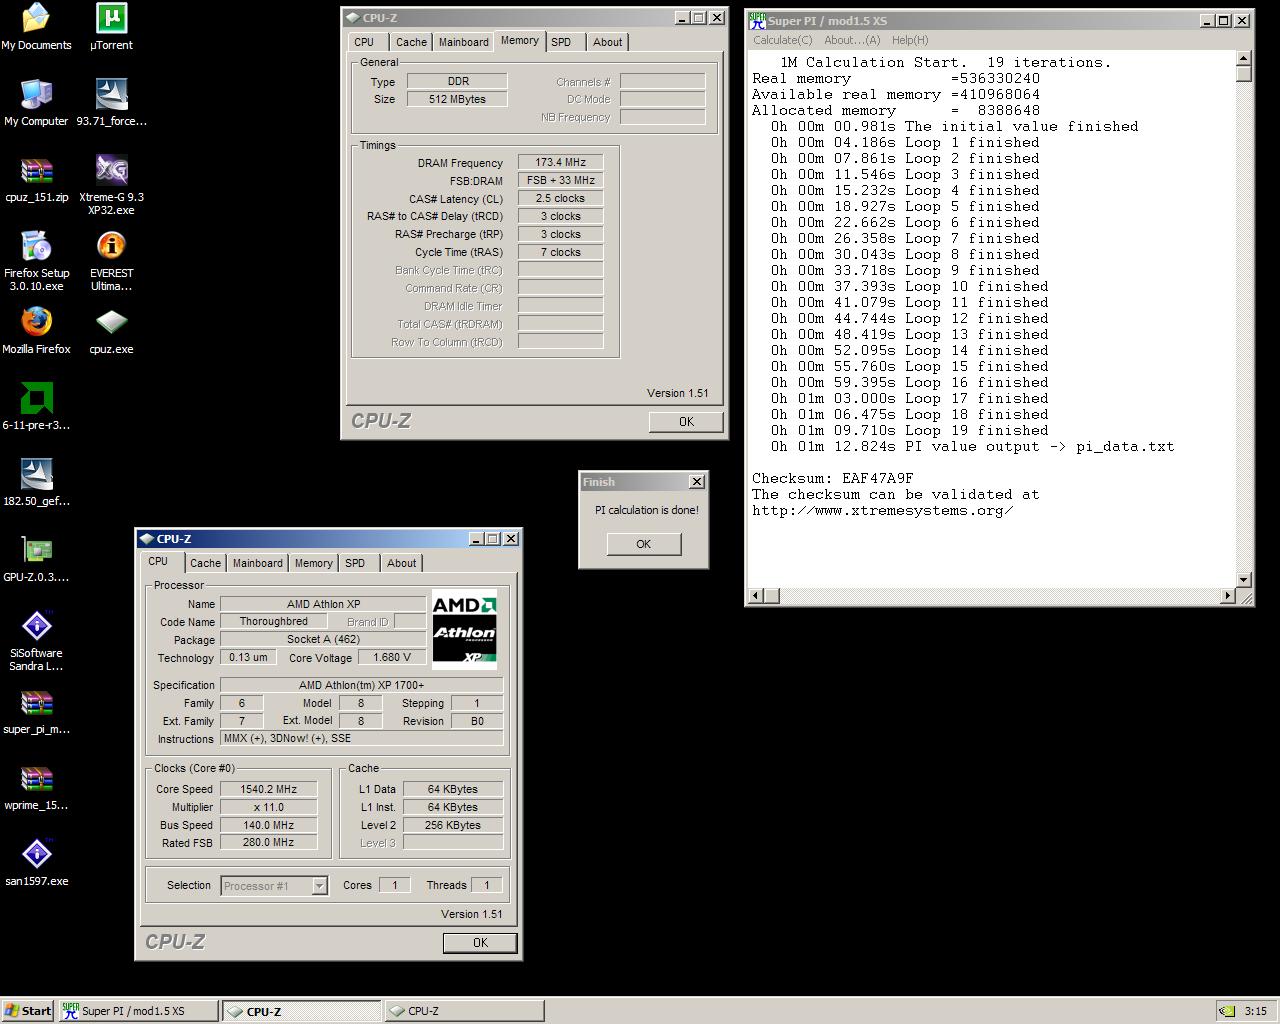Select 182.50_gef... installer icon
The width and height of the screenshot is (1280, 1024).
tap(36, 483)
